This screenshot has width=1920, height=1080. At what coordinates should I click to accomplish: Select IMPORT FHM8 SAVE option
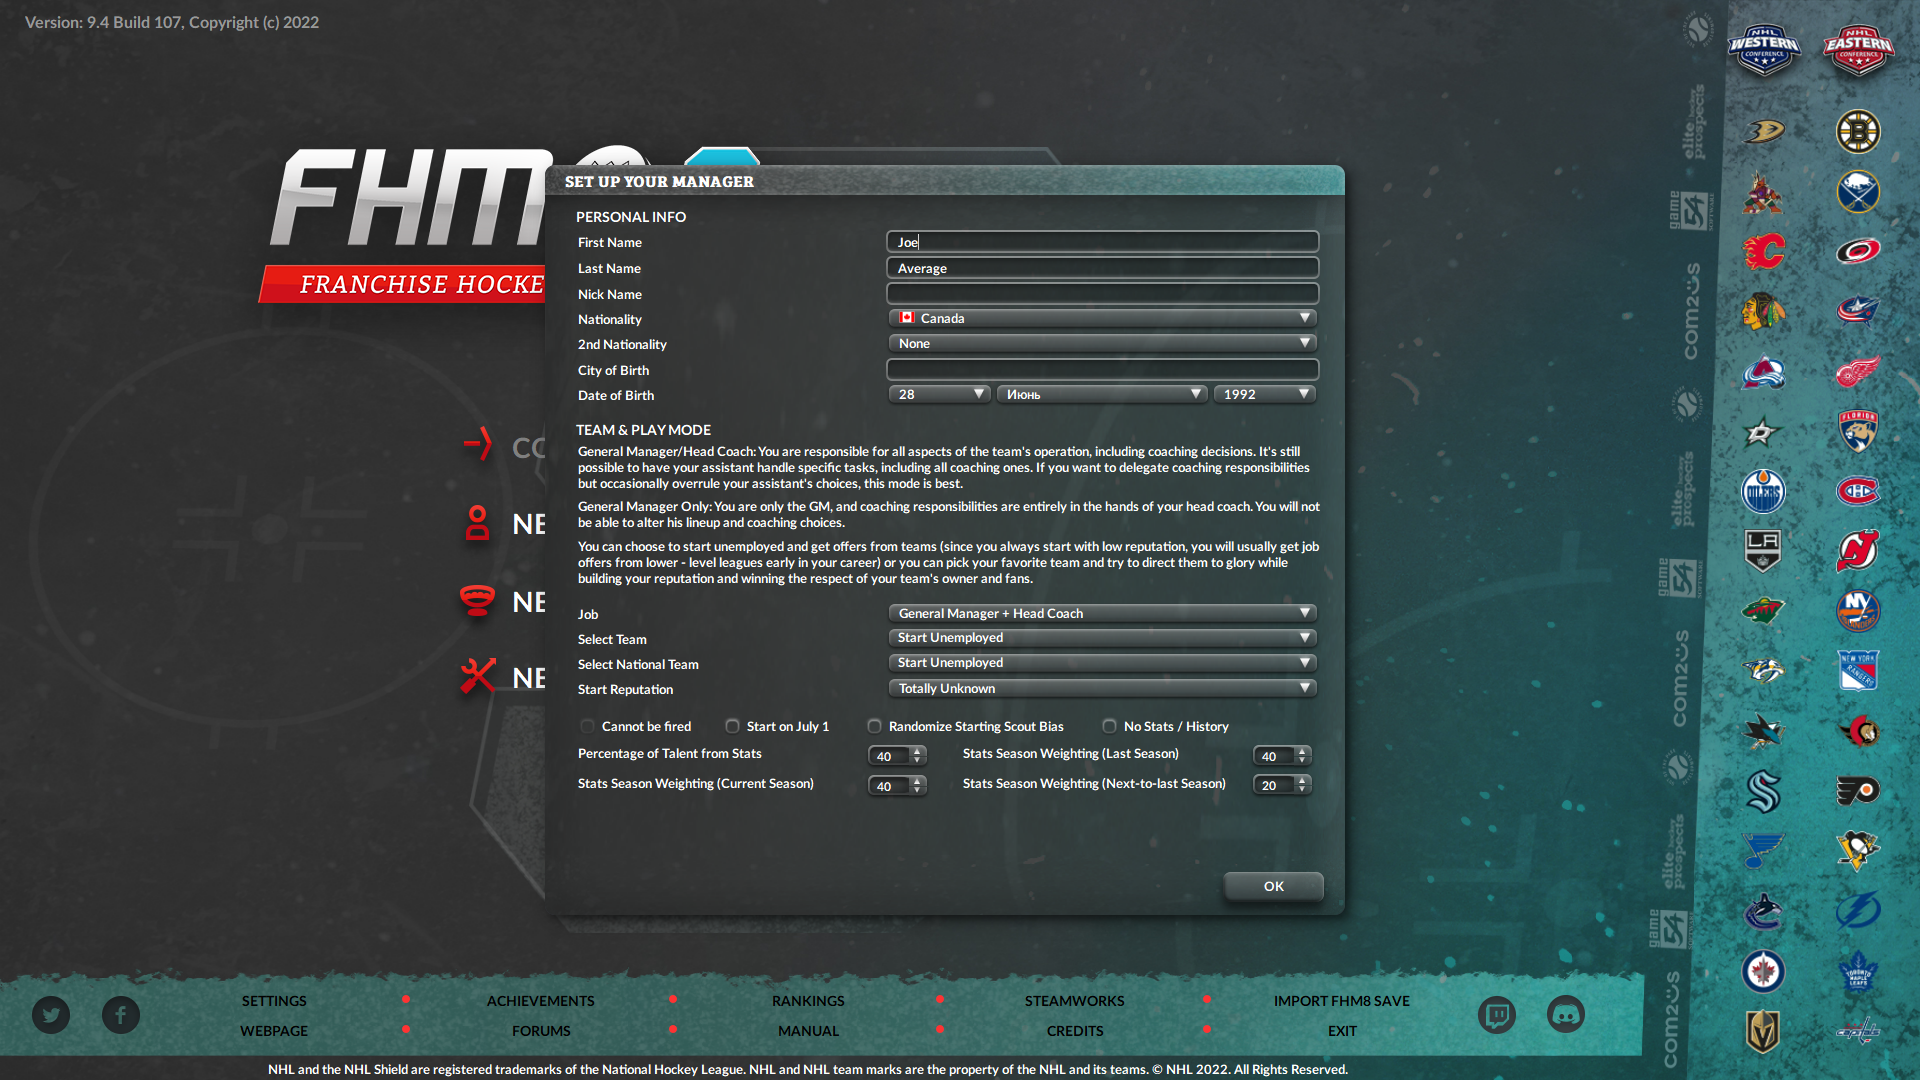coord(1342,1001)
